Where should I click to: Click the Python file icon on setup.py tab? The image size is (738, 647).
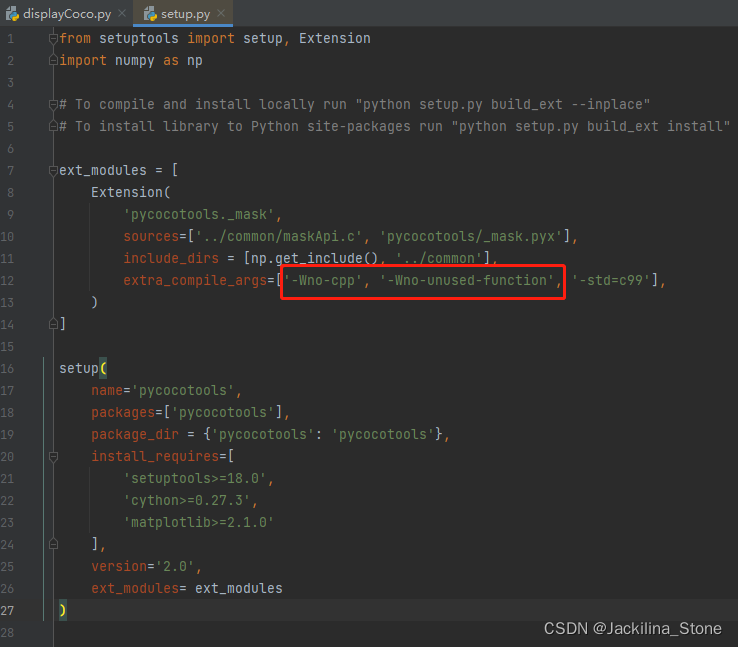(x=150, y=14)
